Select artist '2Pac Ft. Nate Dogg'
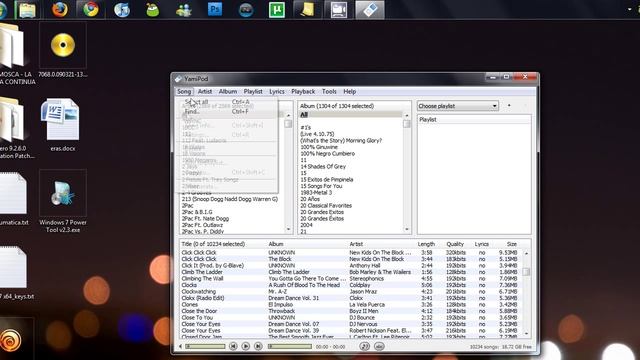 205,219
